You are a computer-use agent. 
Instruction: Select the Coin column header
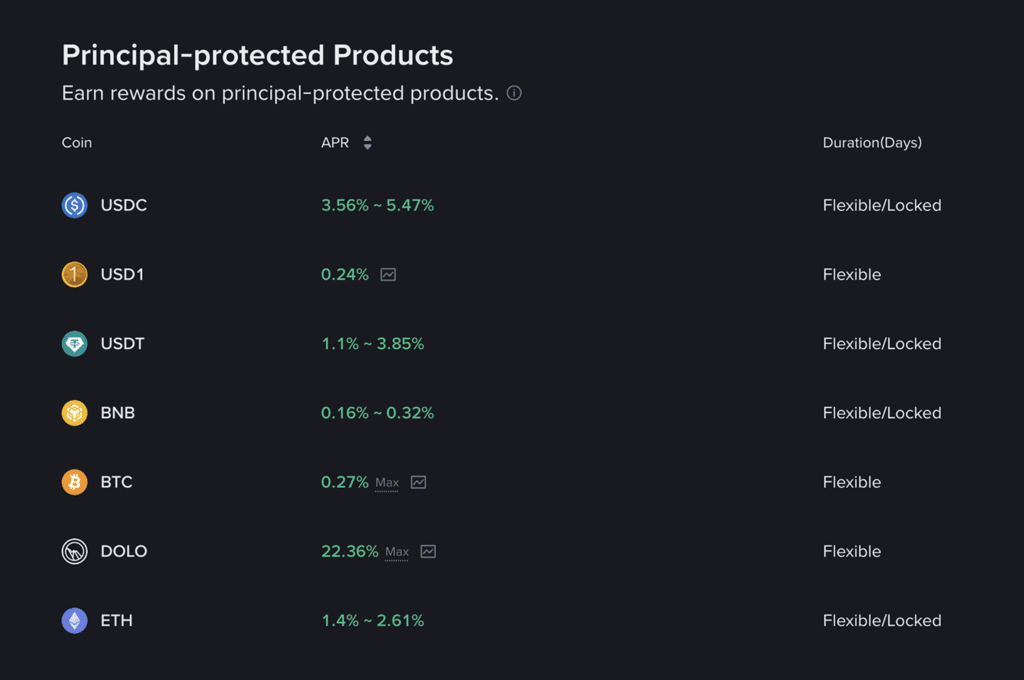click(x=76, y=142)
